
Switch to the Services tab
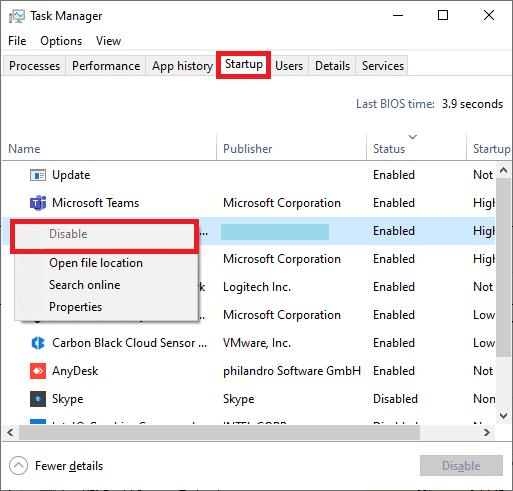point(383,66)
